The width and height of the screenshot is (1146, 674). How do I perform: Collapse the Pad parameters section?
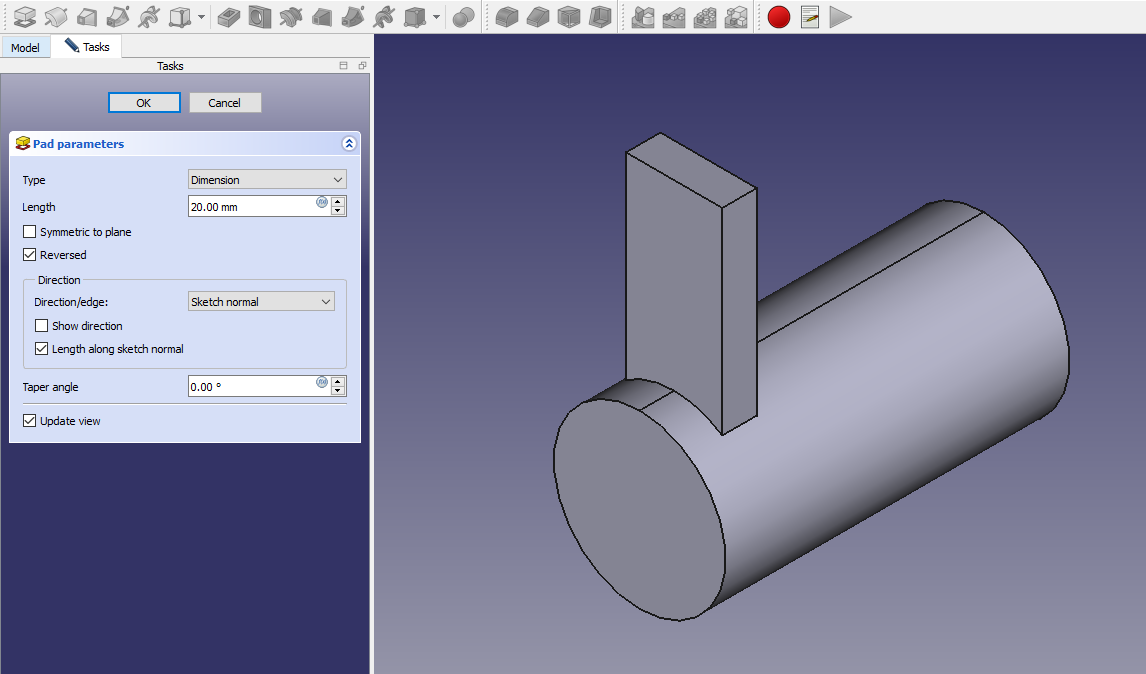(x=348, y=144)
